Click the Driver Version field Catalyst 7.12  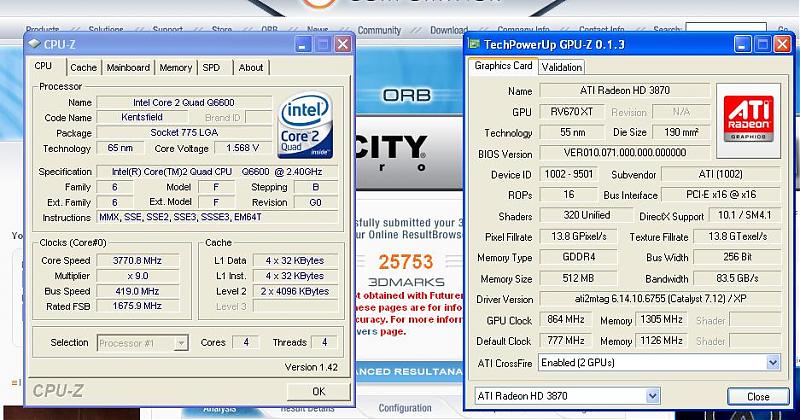pyautogui.click(x=660, y=299)
